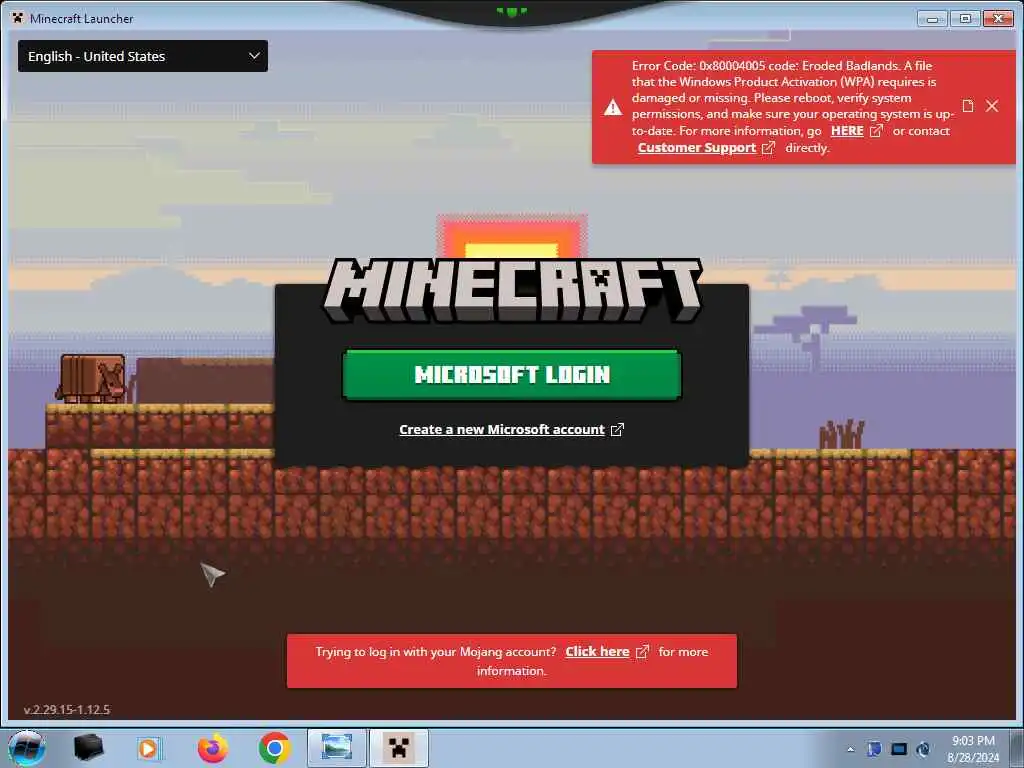Show hidden system tray icons arrow

click(850, 750)
